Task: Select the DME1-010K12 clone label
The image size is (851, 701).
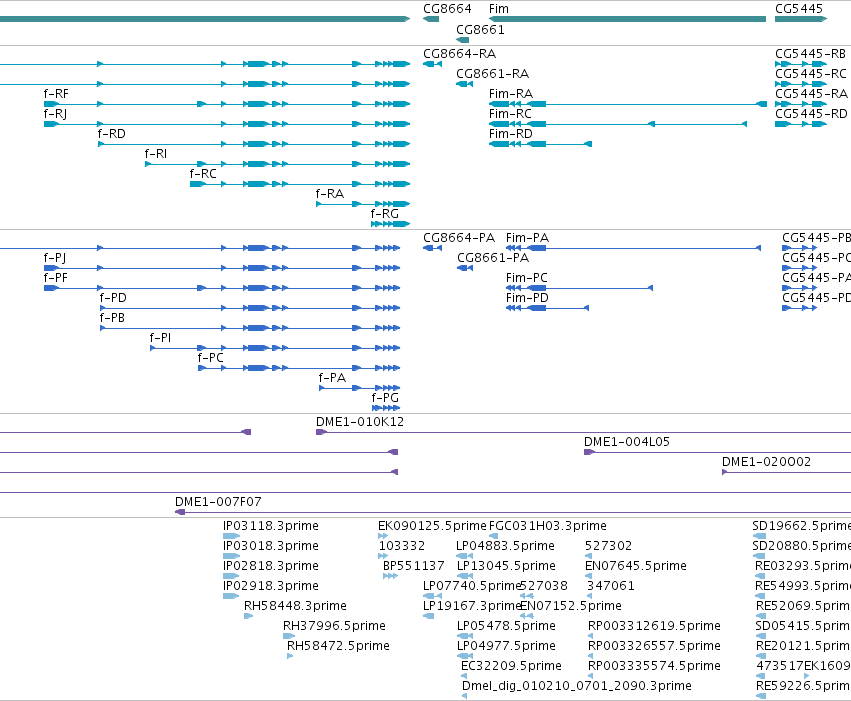Action: 360,423
